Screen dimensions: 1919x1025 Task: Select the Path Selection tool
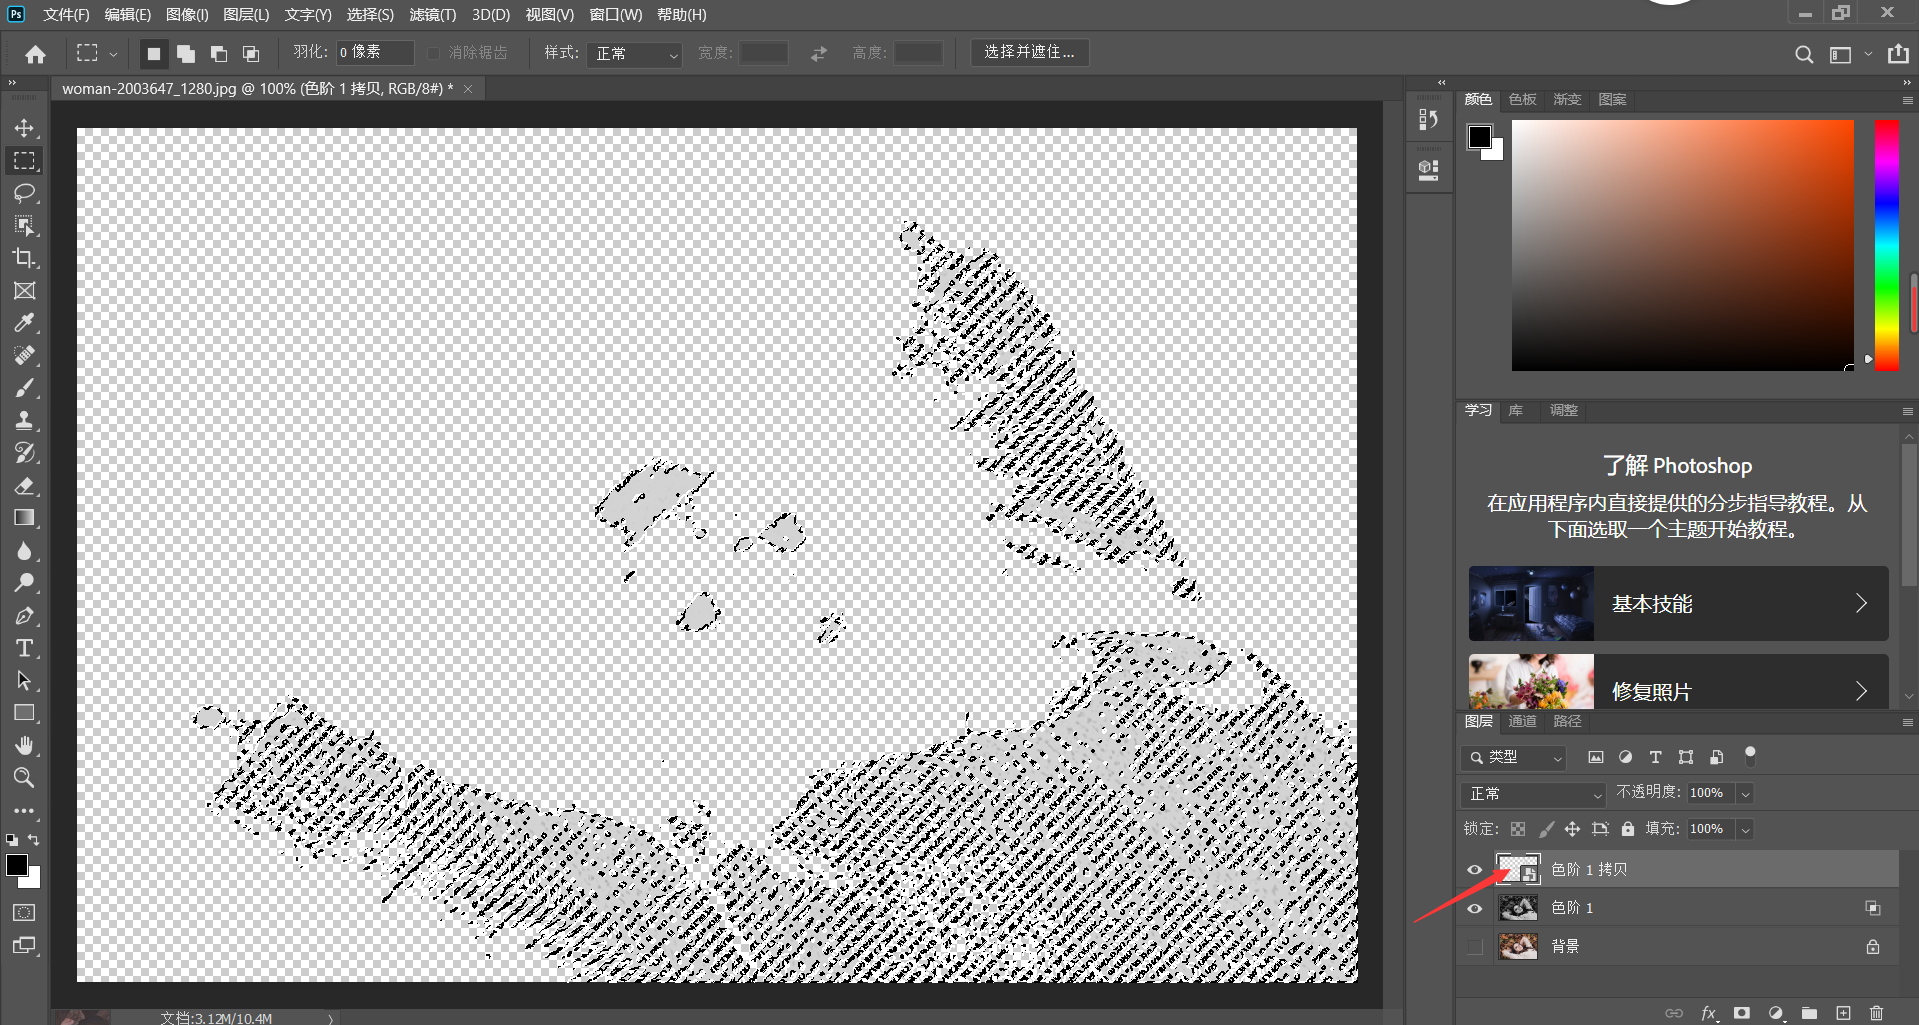[24, 681]
